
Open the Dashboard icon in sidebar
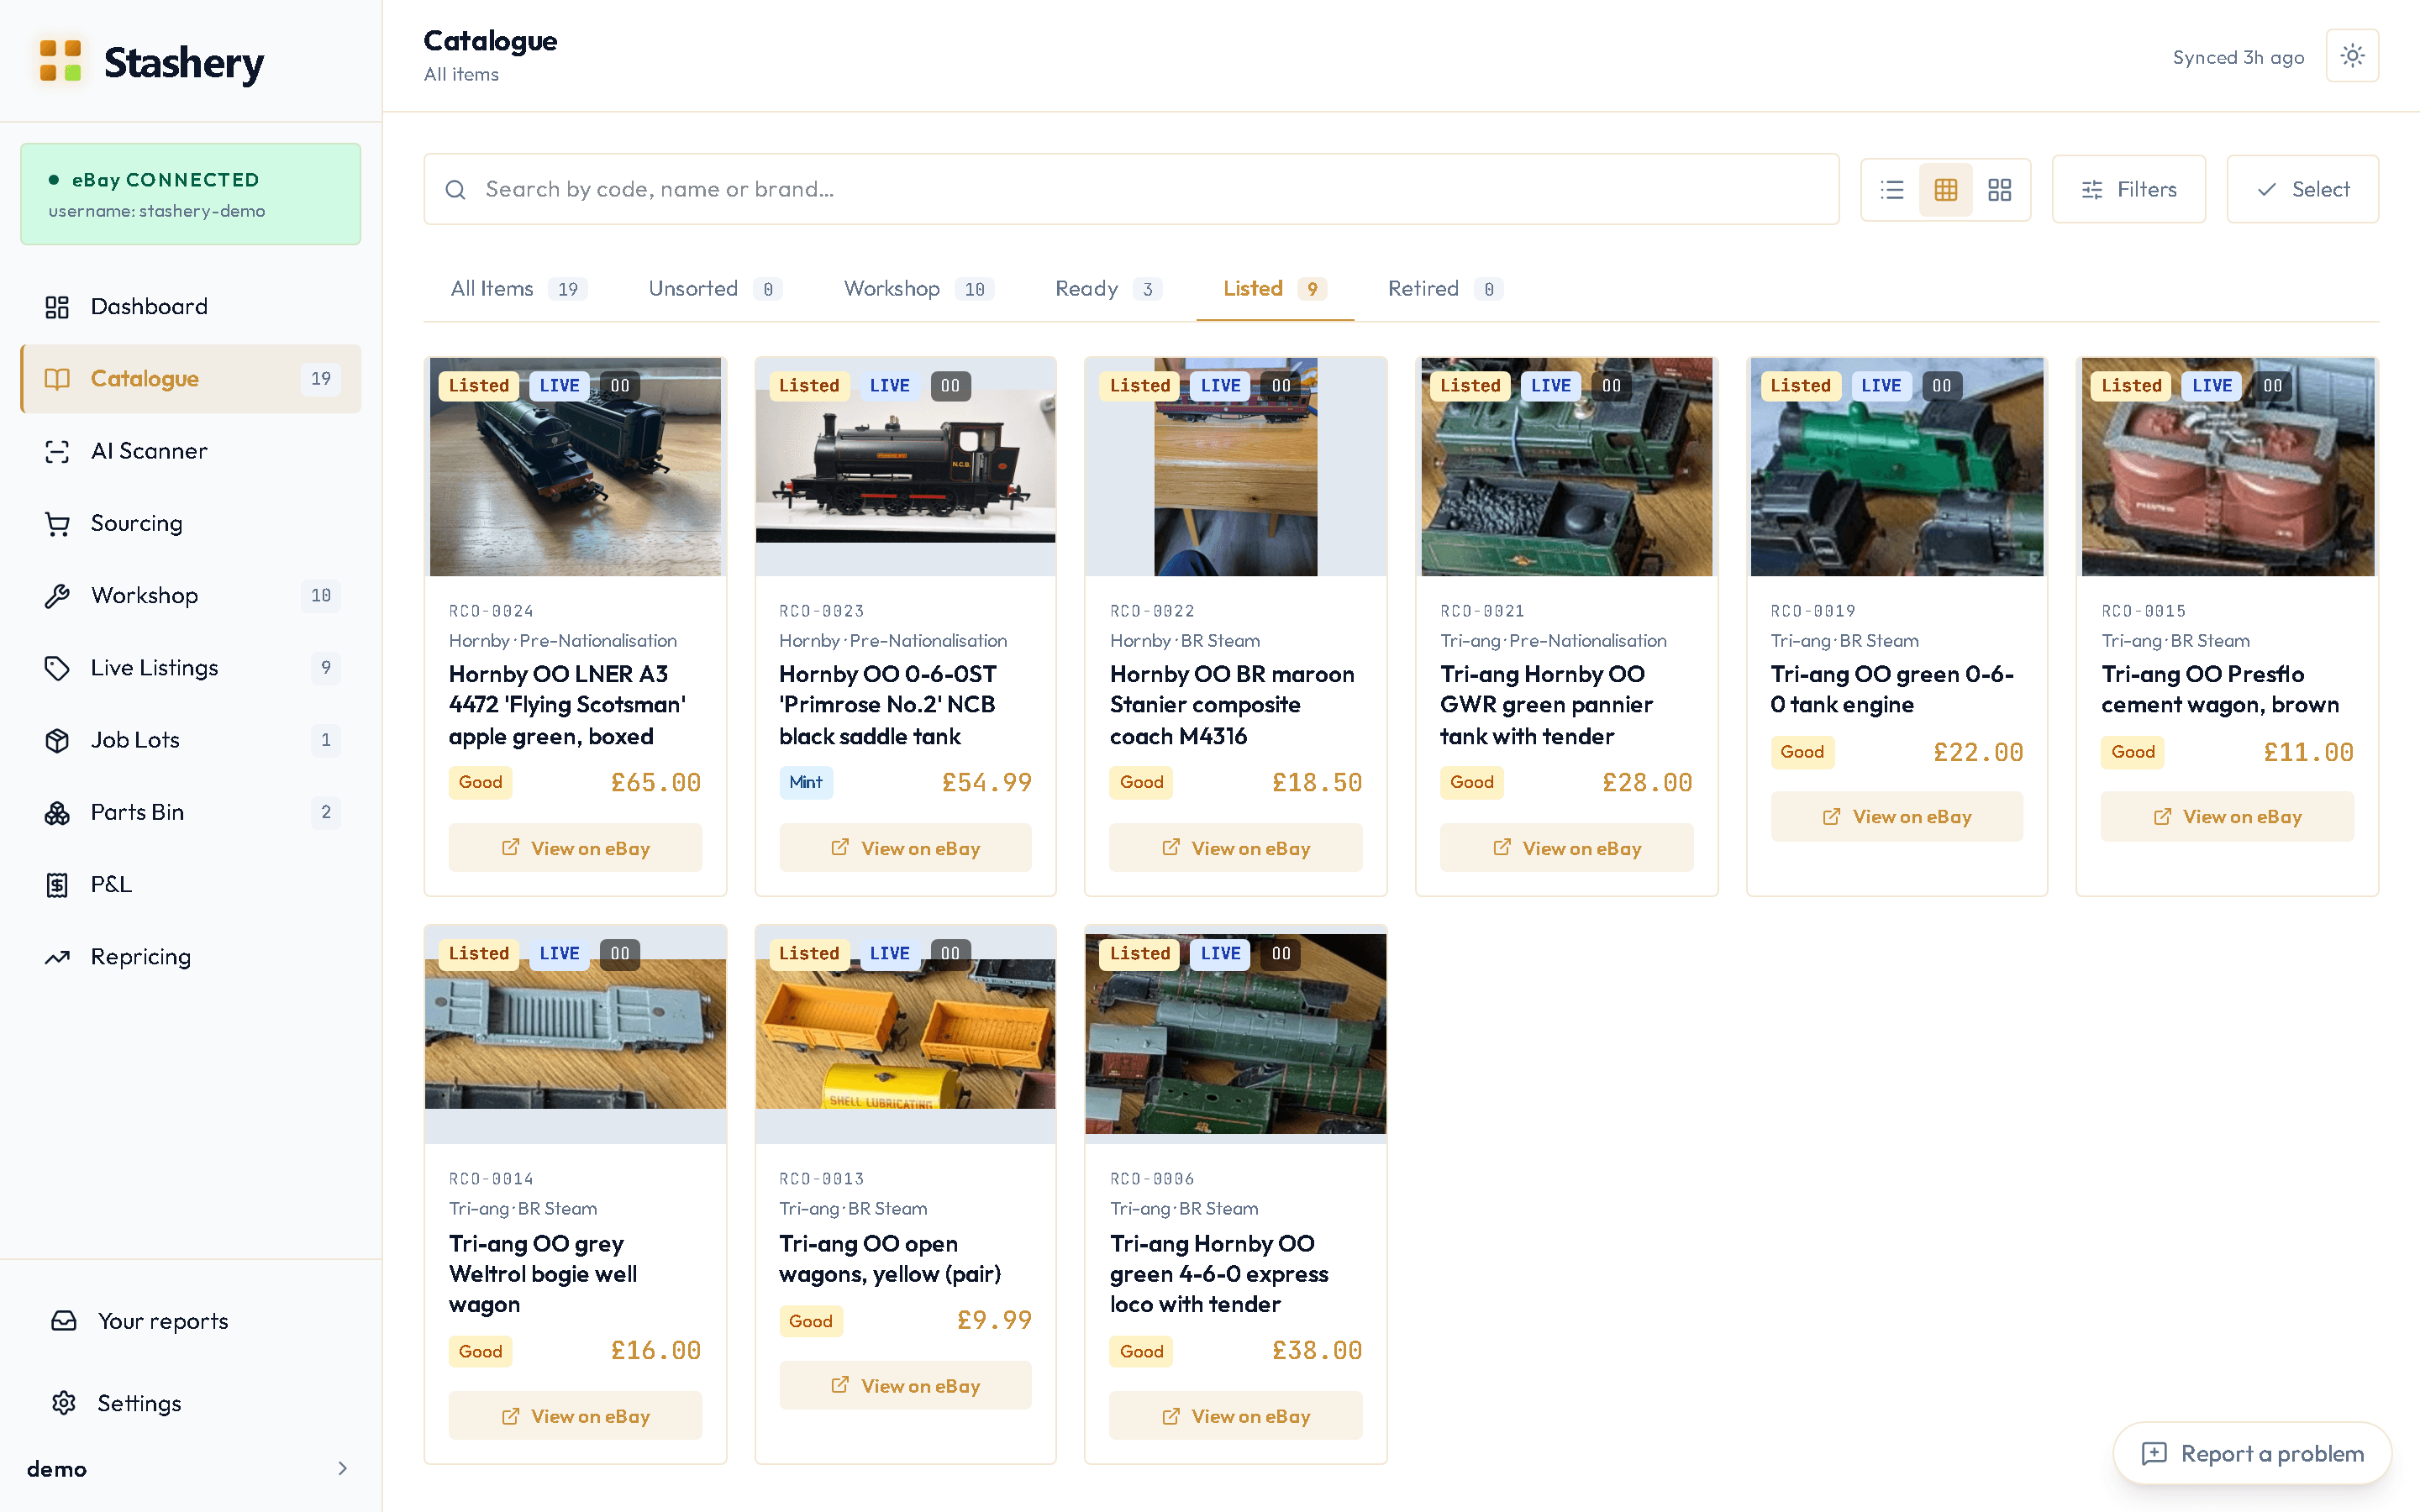tap(57, 307)
